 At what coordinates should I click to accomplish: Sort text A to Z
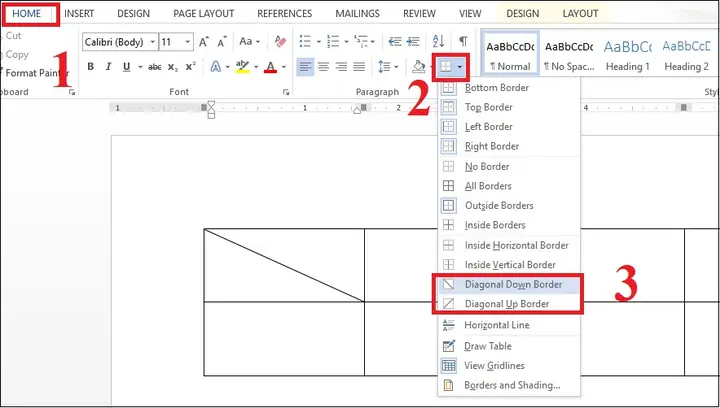coord(438,42)
